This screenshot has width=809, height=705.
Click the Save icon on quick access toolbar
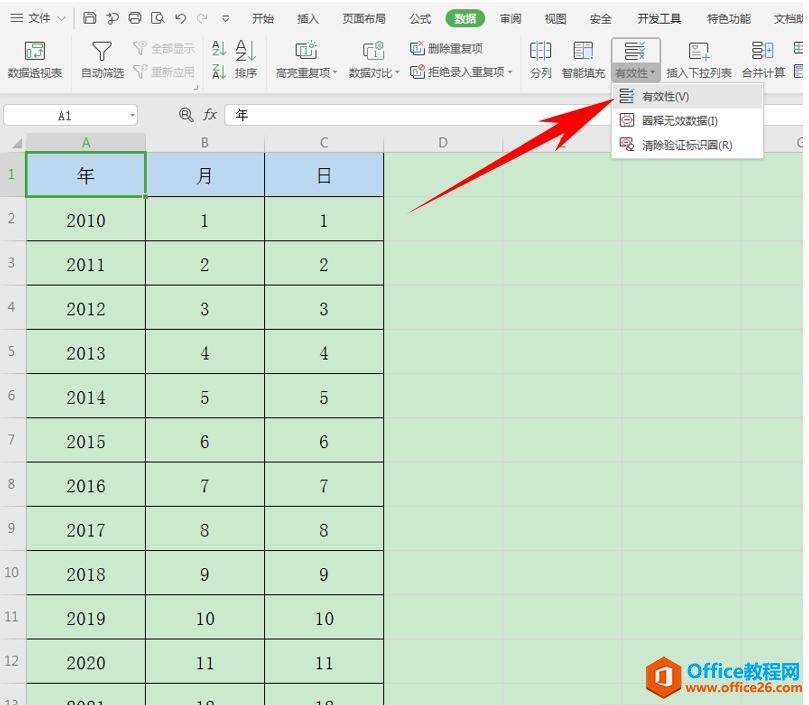tap(89, 17)
